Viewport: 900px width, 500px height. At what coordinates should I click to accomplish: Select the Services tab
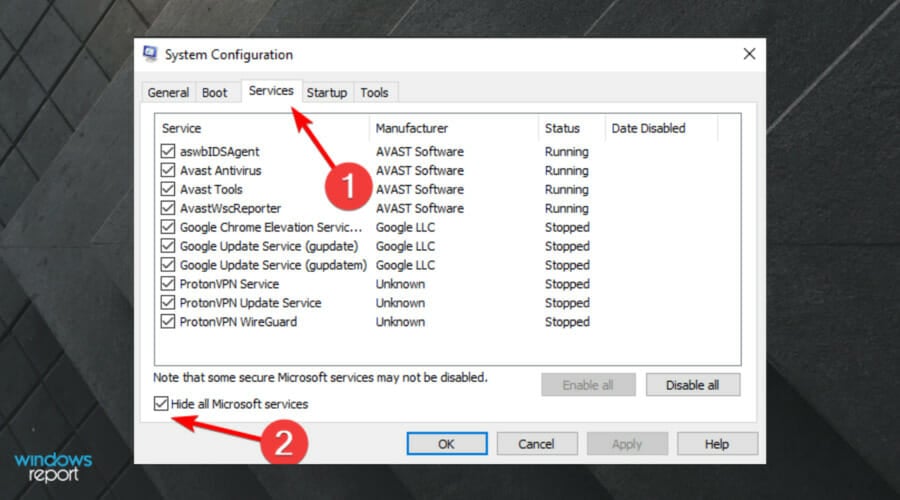[x=271, y=91]
